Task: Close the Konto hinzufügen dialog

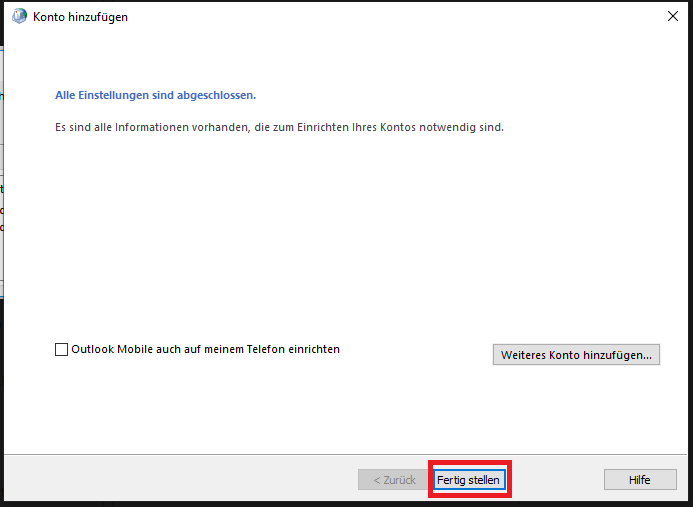Action: click(x=671, y=17)
